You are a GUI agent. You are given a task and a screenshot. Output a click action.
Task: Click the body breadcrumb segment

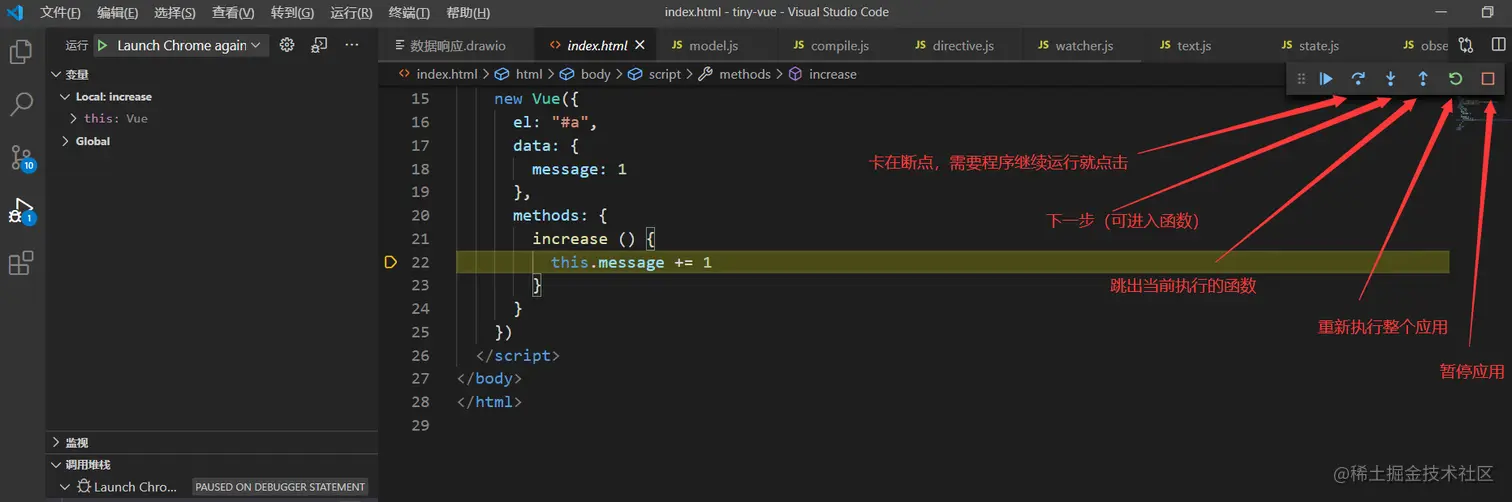585,74
